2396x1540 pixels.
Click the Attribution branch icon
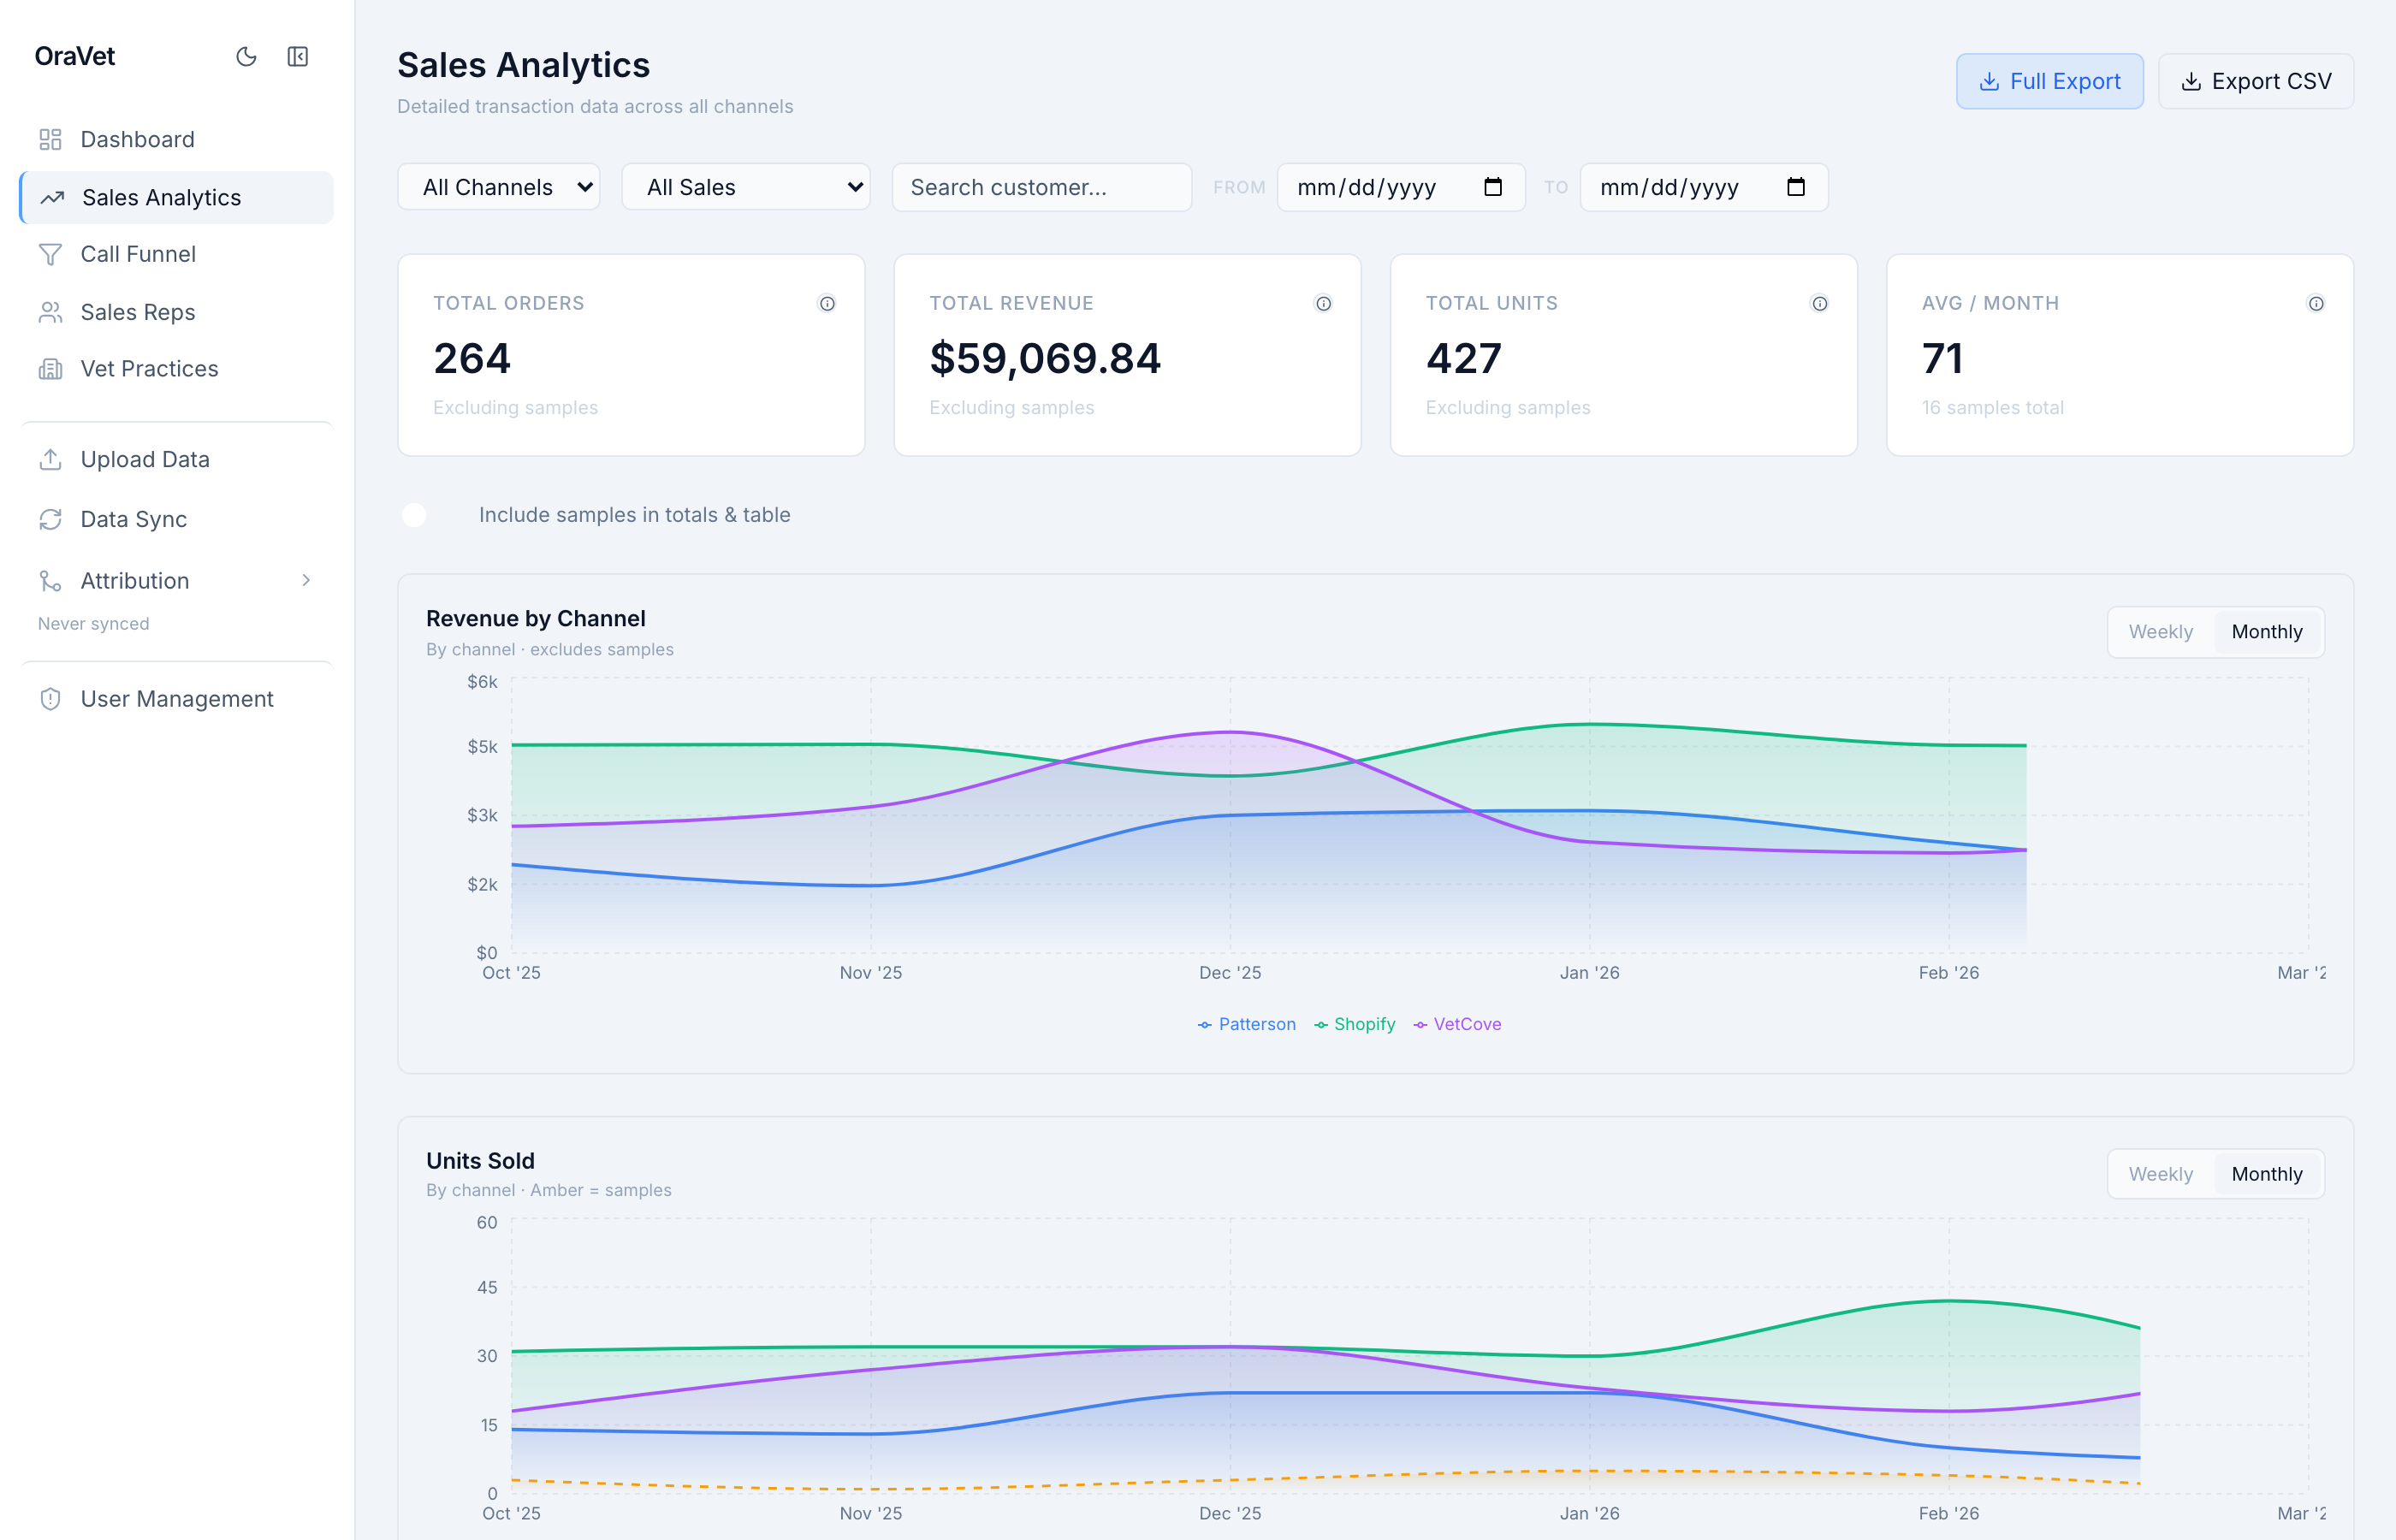50,581
